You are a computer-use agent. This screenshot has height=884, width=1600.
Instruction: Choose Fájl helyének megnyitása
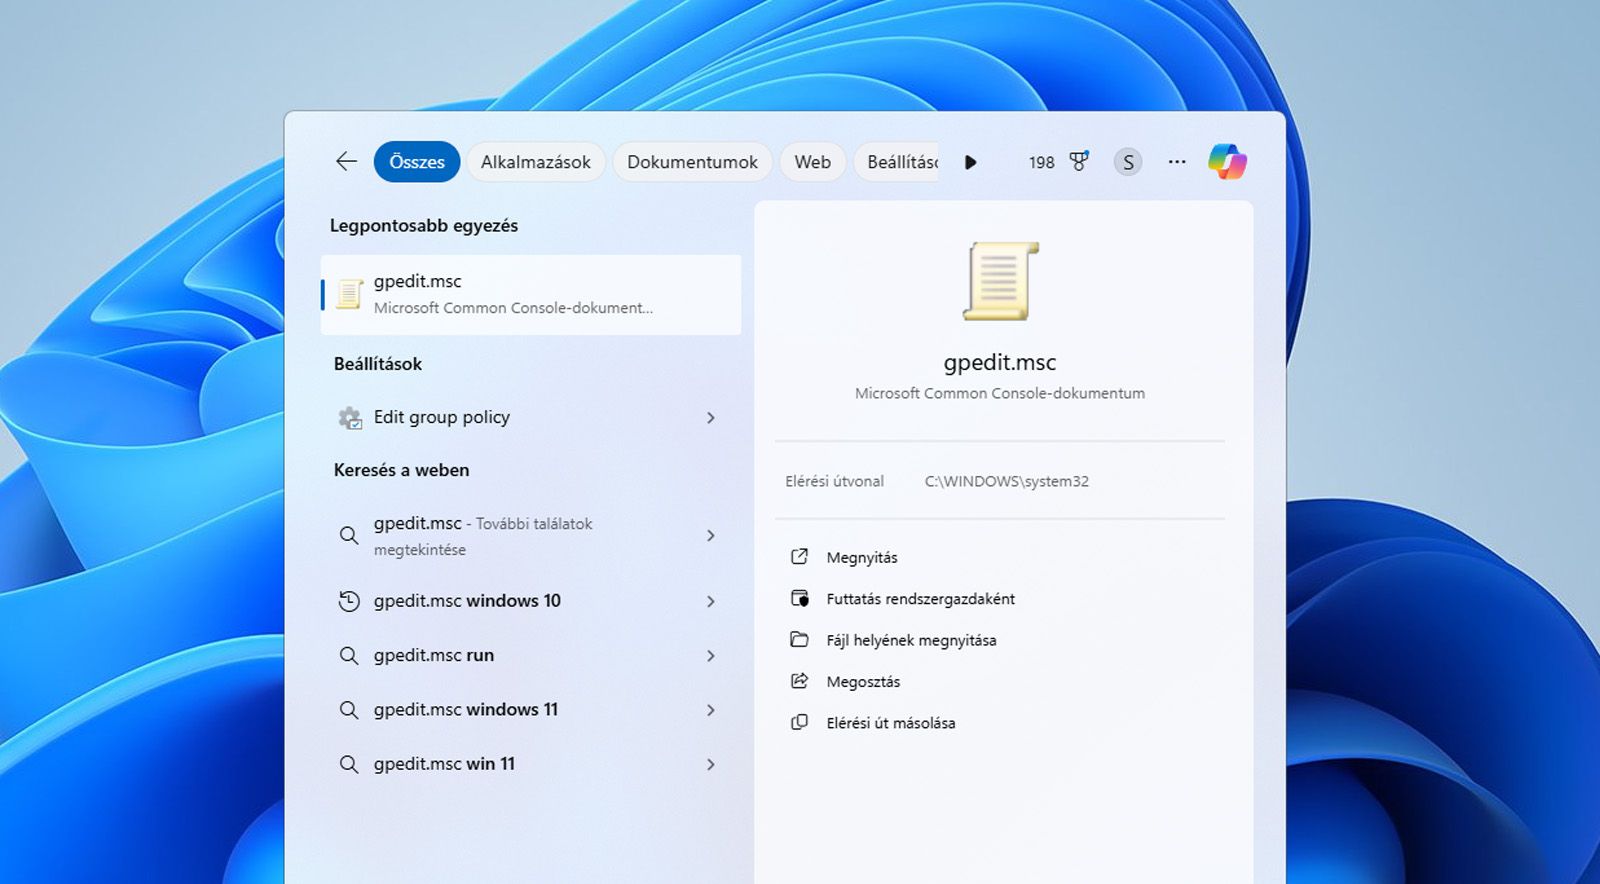[x=911, y=640]
